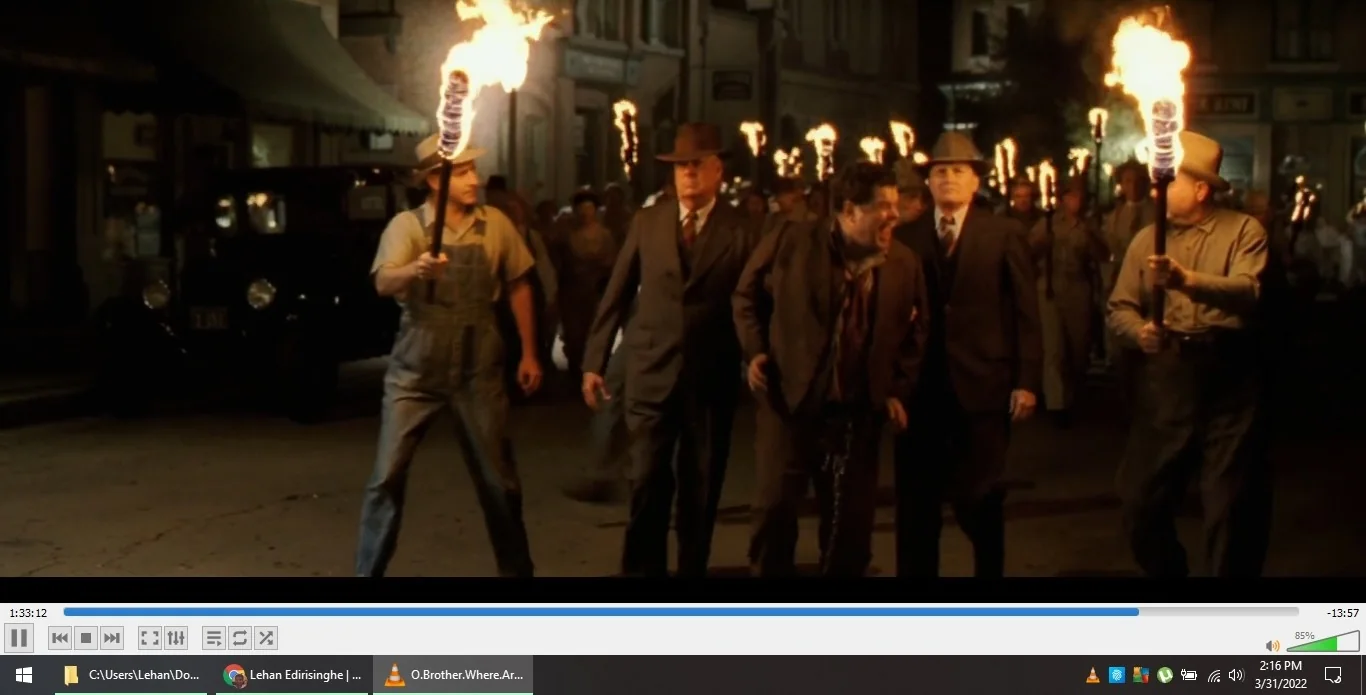Click elapsed time 1:33:12 label
This screenshot has height=695, width=1366.
28,613
